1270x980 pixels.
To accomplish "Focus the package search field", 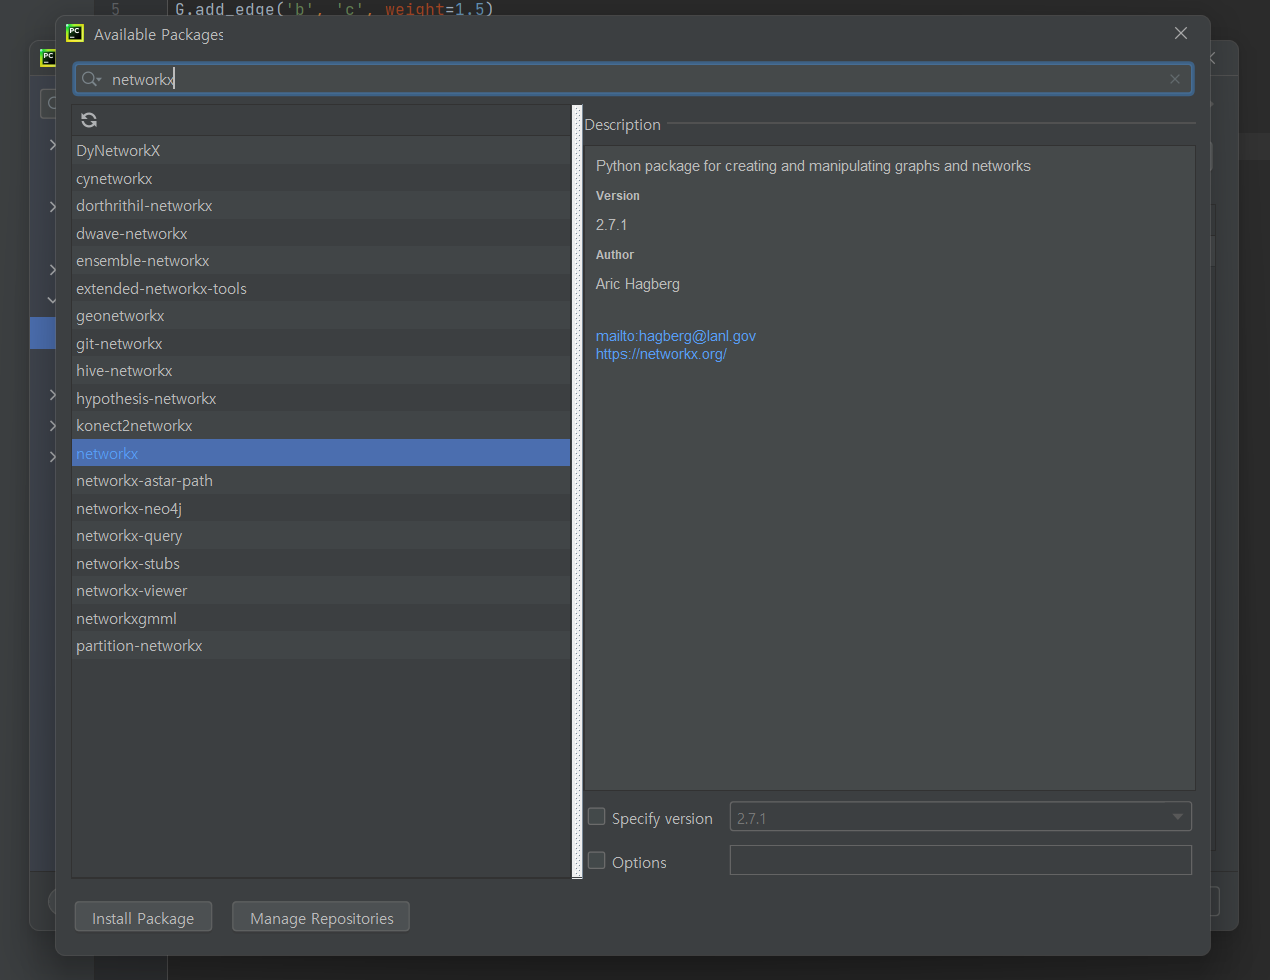I will tap(634, 79).
